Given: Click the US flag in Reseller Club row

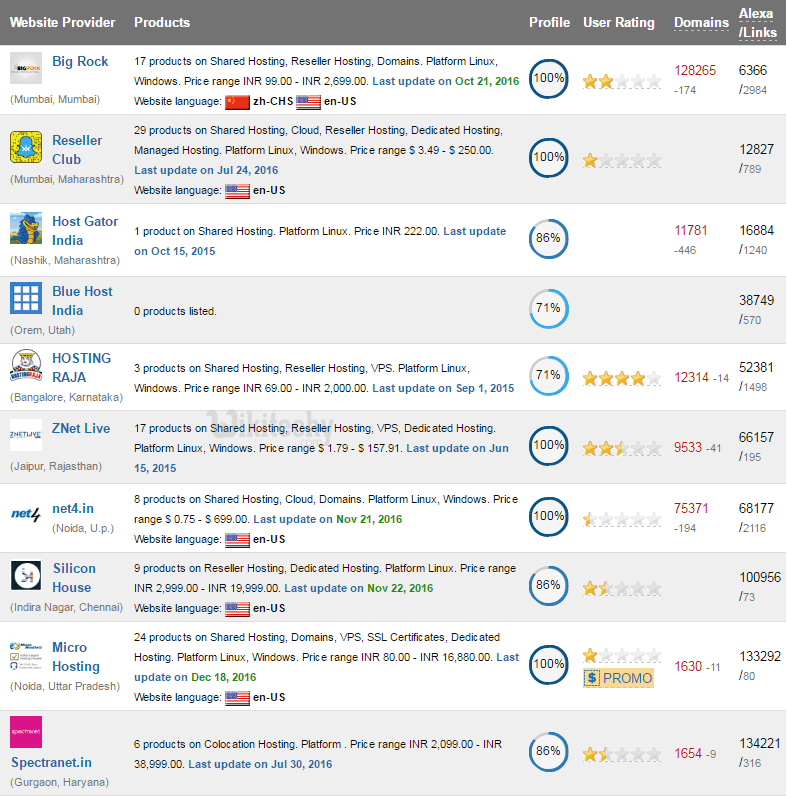Looking at the screenshot, I should 238,191.
